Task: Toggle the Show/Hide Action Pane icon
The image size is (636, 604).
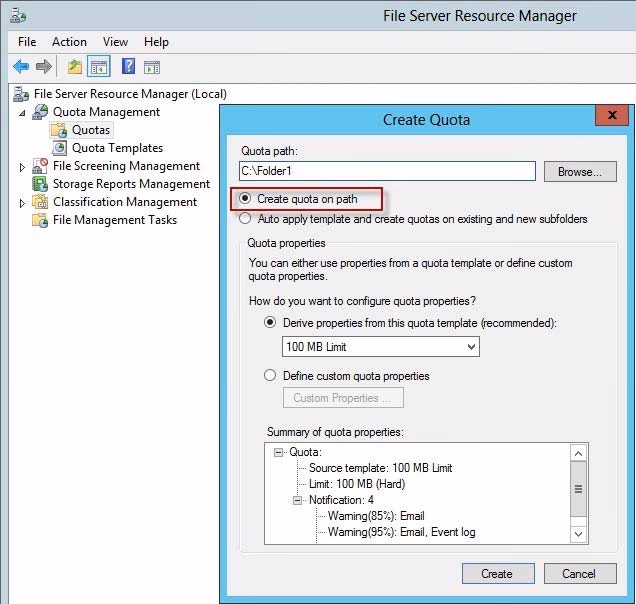Action: (152, 67)
